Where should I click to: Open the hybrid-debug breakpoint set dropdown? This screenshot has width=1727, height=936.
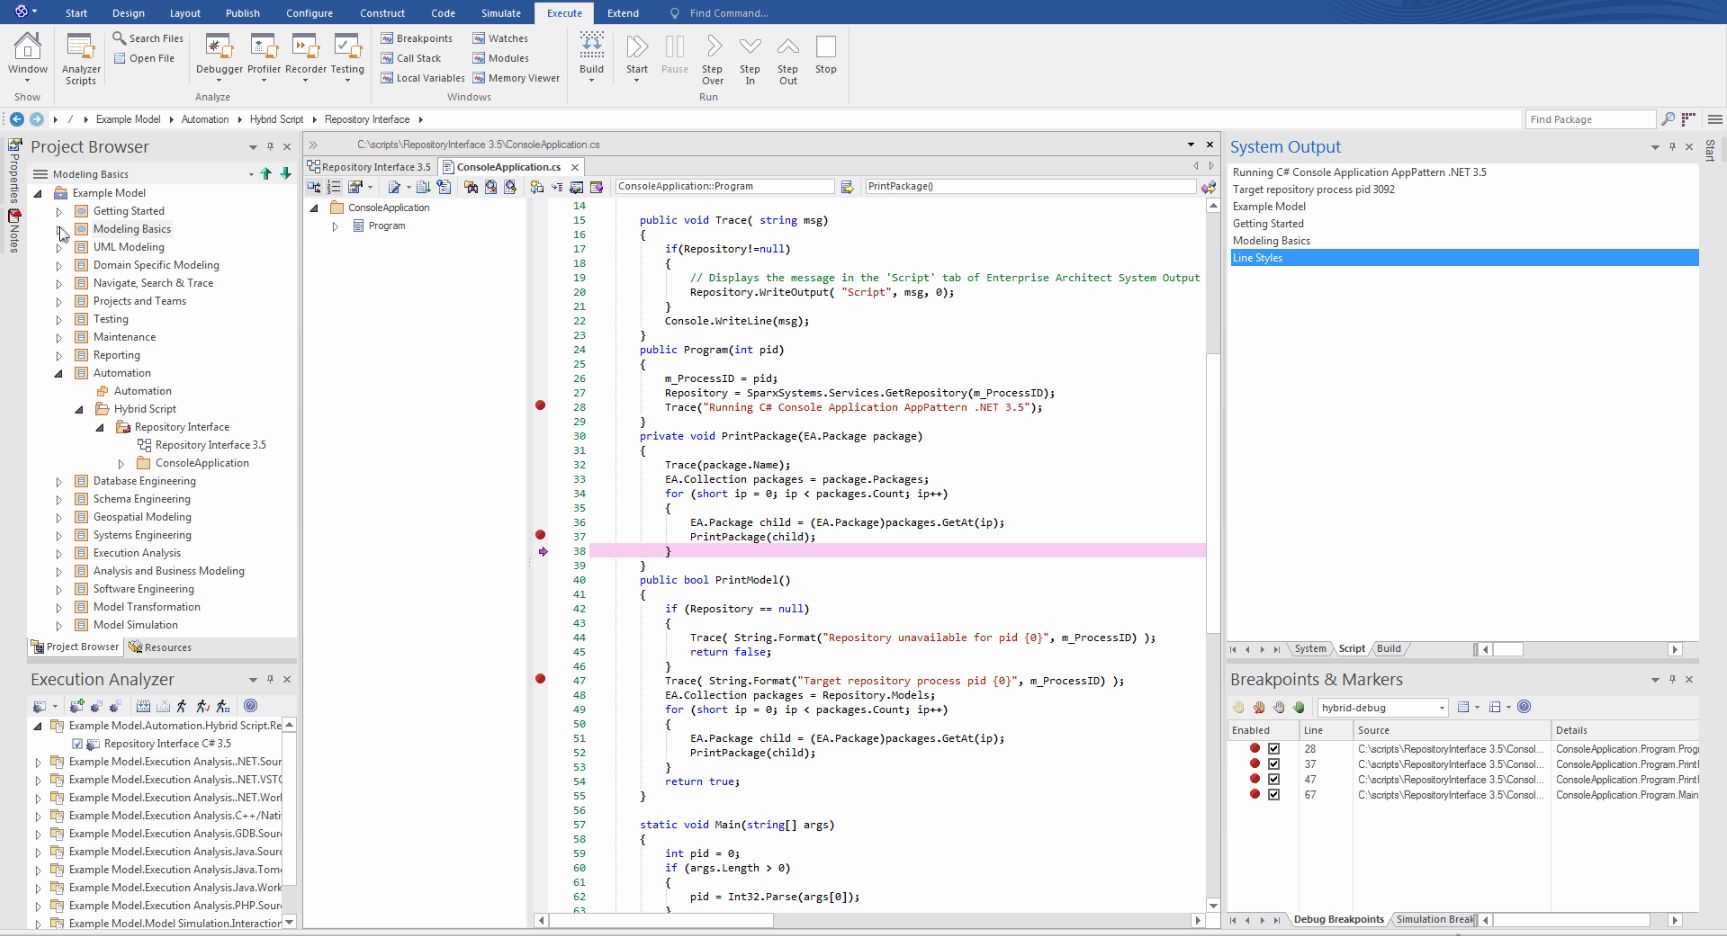coord(1442,708)
